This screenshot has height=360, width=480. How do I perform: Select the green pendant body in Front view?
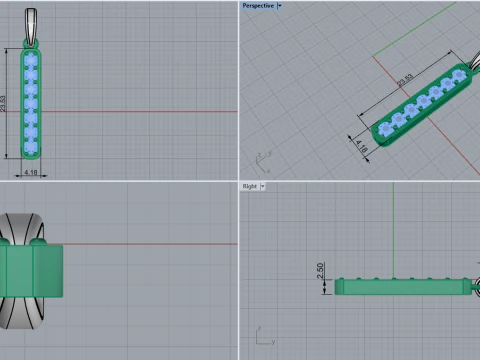pyautogui.click(x=32, y=271)
